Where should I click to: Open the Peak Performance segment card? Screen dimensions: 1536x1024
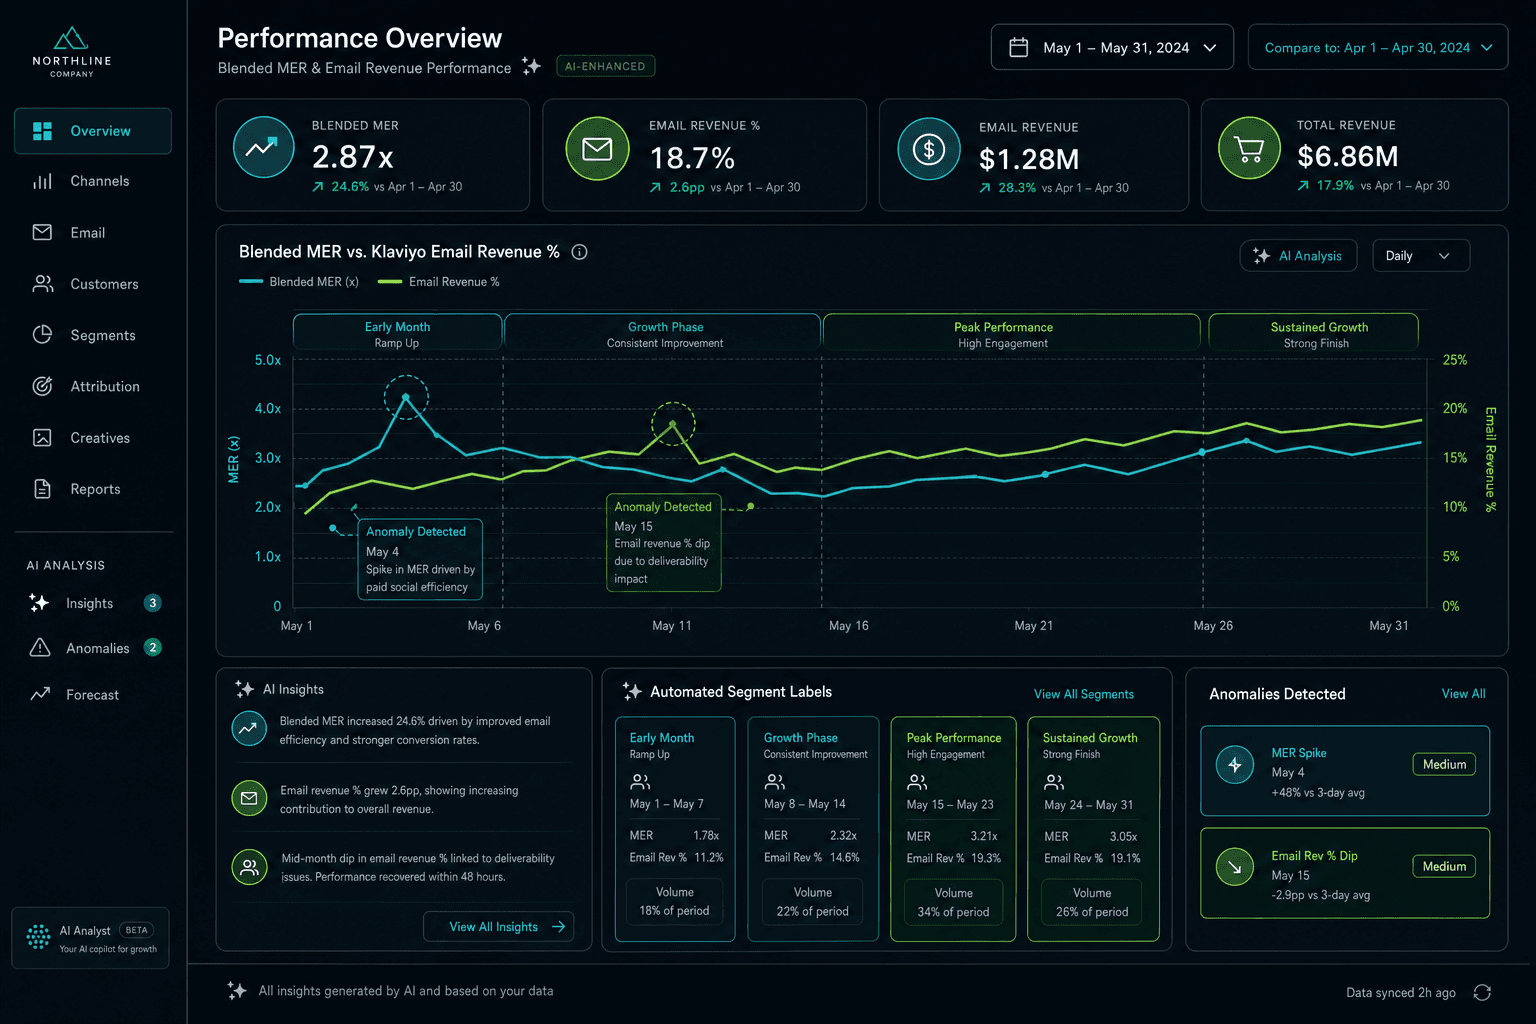tap(953, 829)
